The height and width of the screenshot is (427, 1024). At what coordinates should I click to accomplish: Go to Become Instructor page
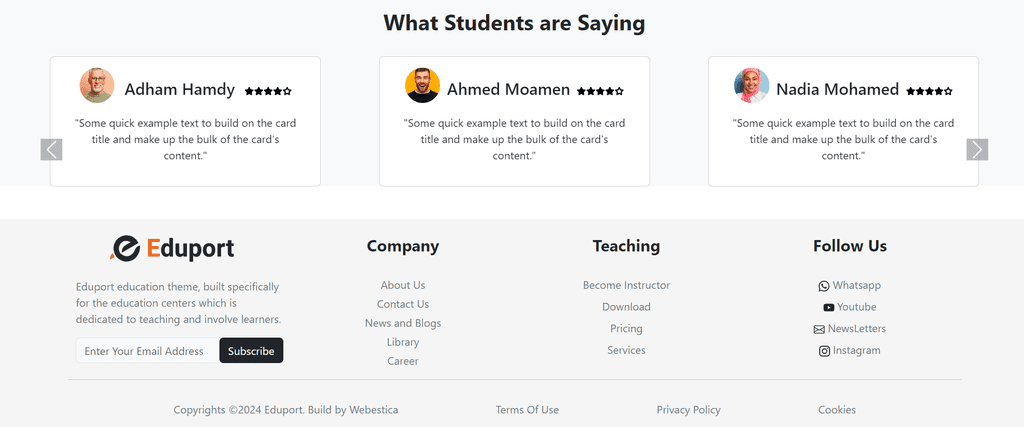pyautogui.click(x=626, y=285)
